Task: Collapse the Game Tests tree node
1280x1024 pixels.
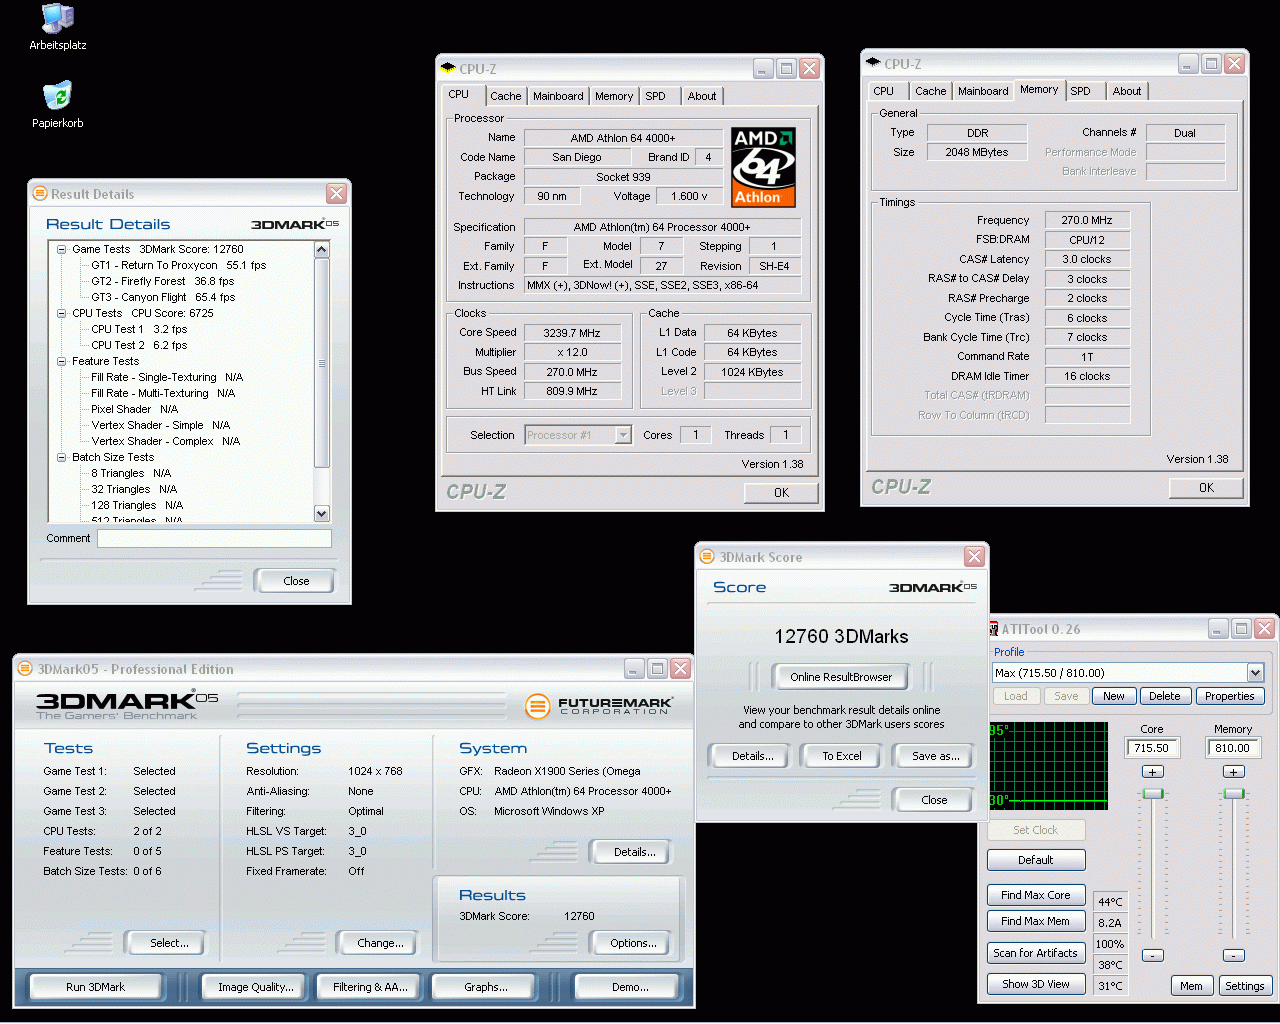Action: pyautogui.click(x=61, y=249)
